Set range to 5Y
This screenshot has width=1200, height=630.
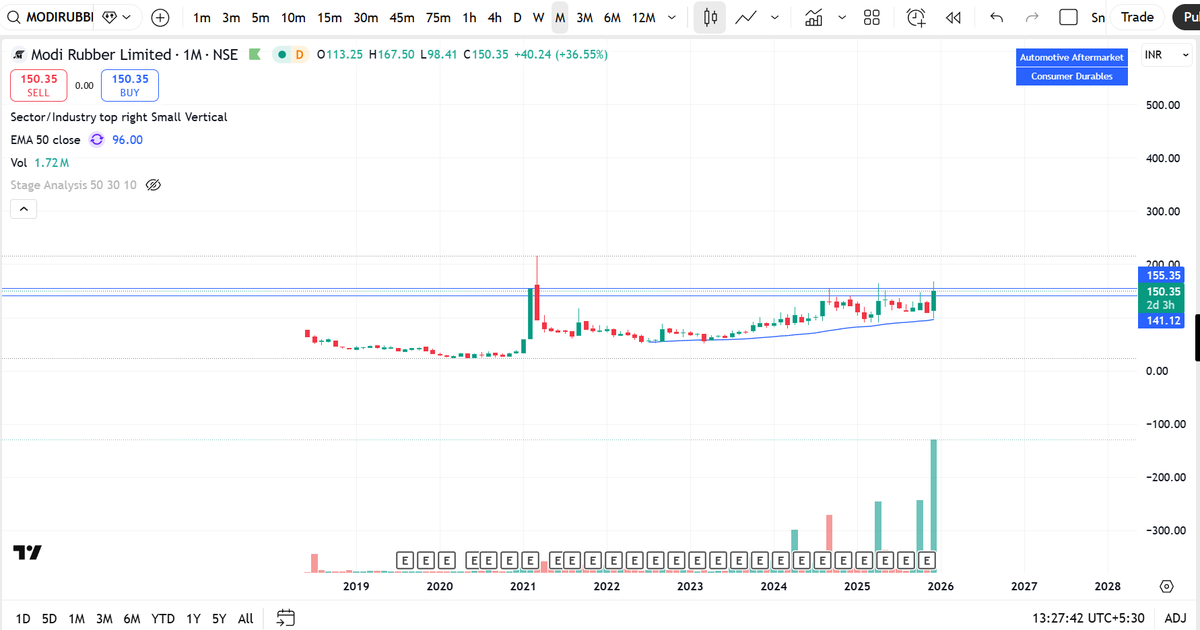coord(219,618)
